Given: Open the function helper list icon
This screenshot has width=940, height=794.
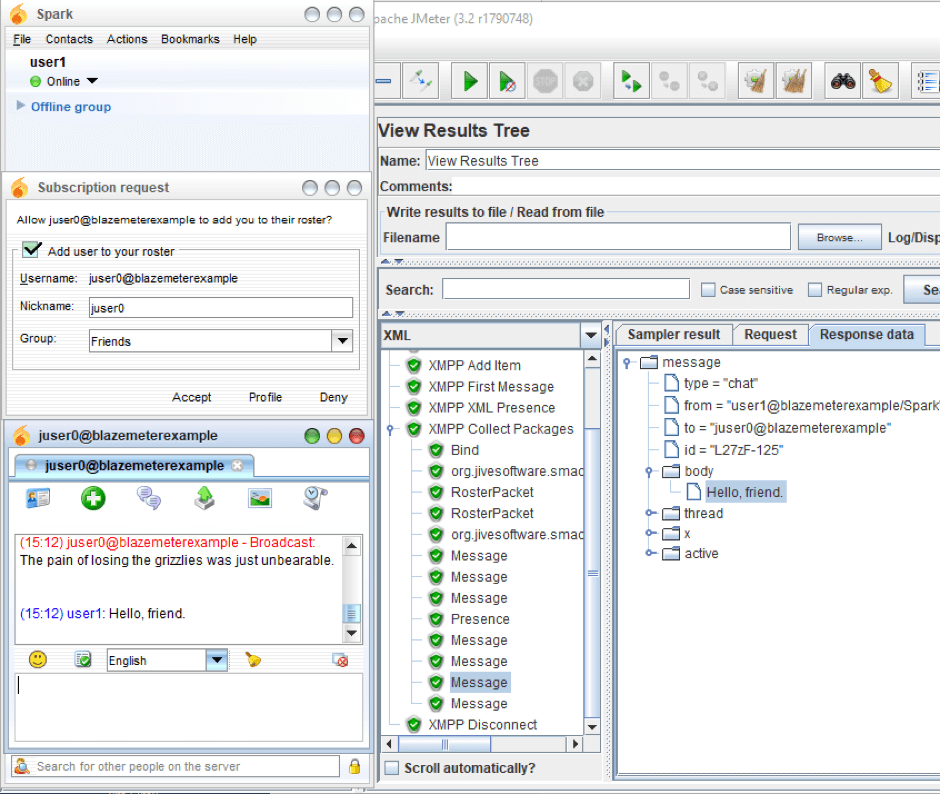Looking at the screenshot, I should (x=926, y=81).
